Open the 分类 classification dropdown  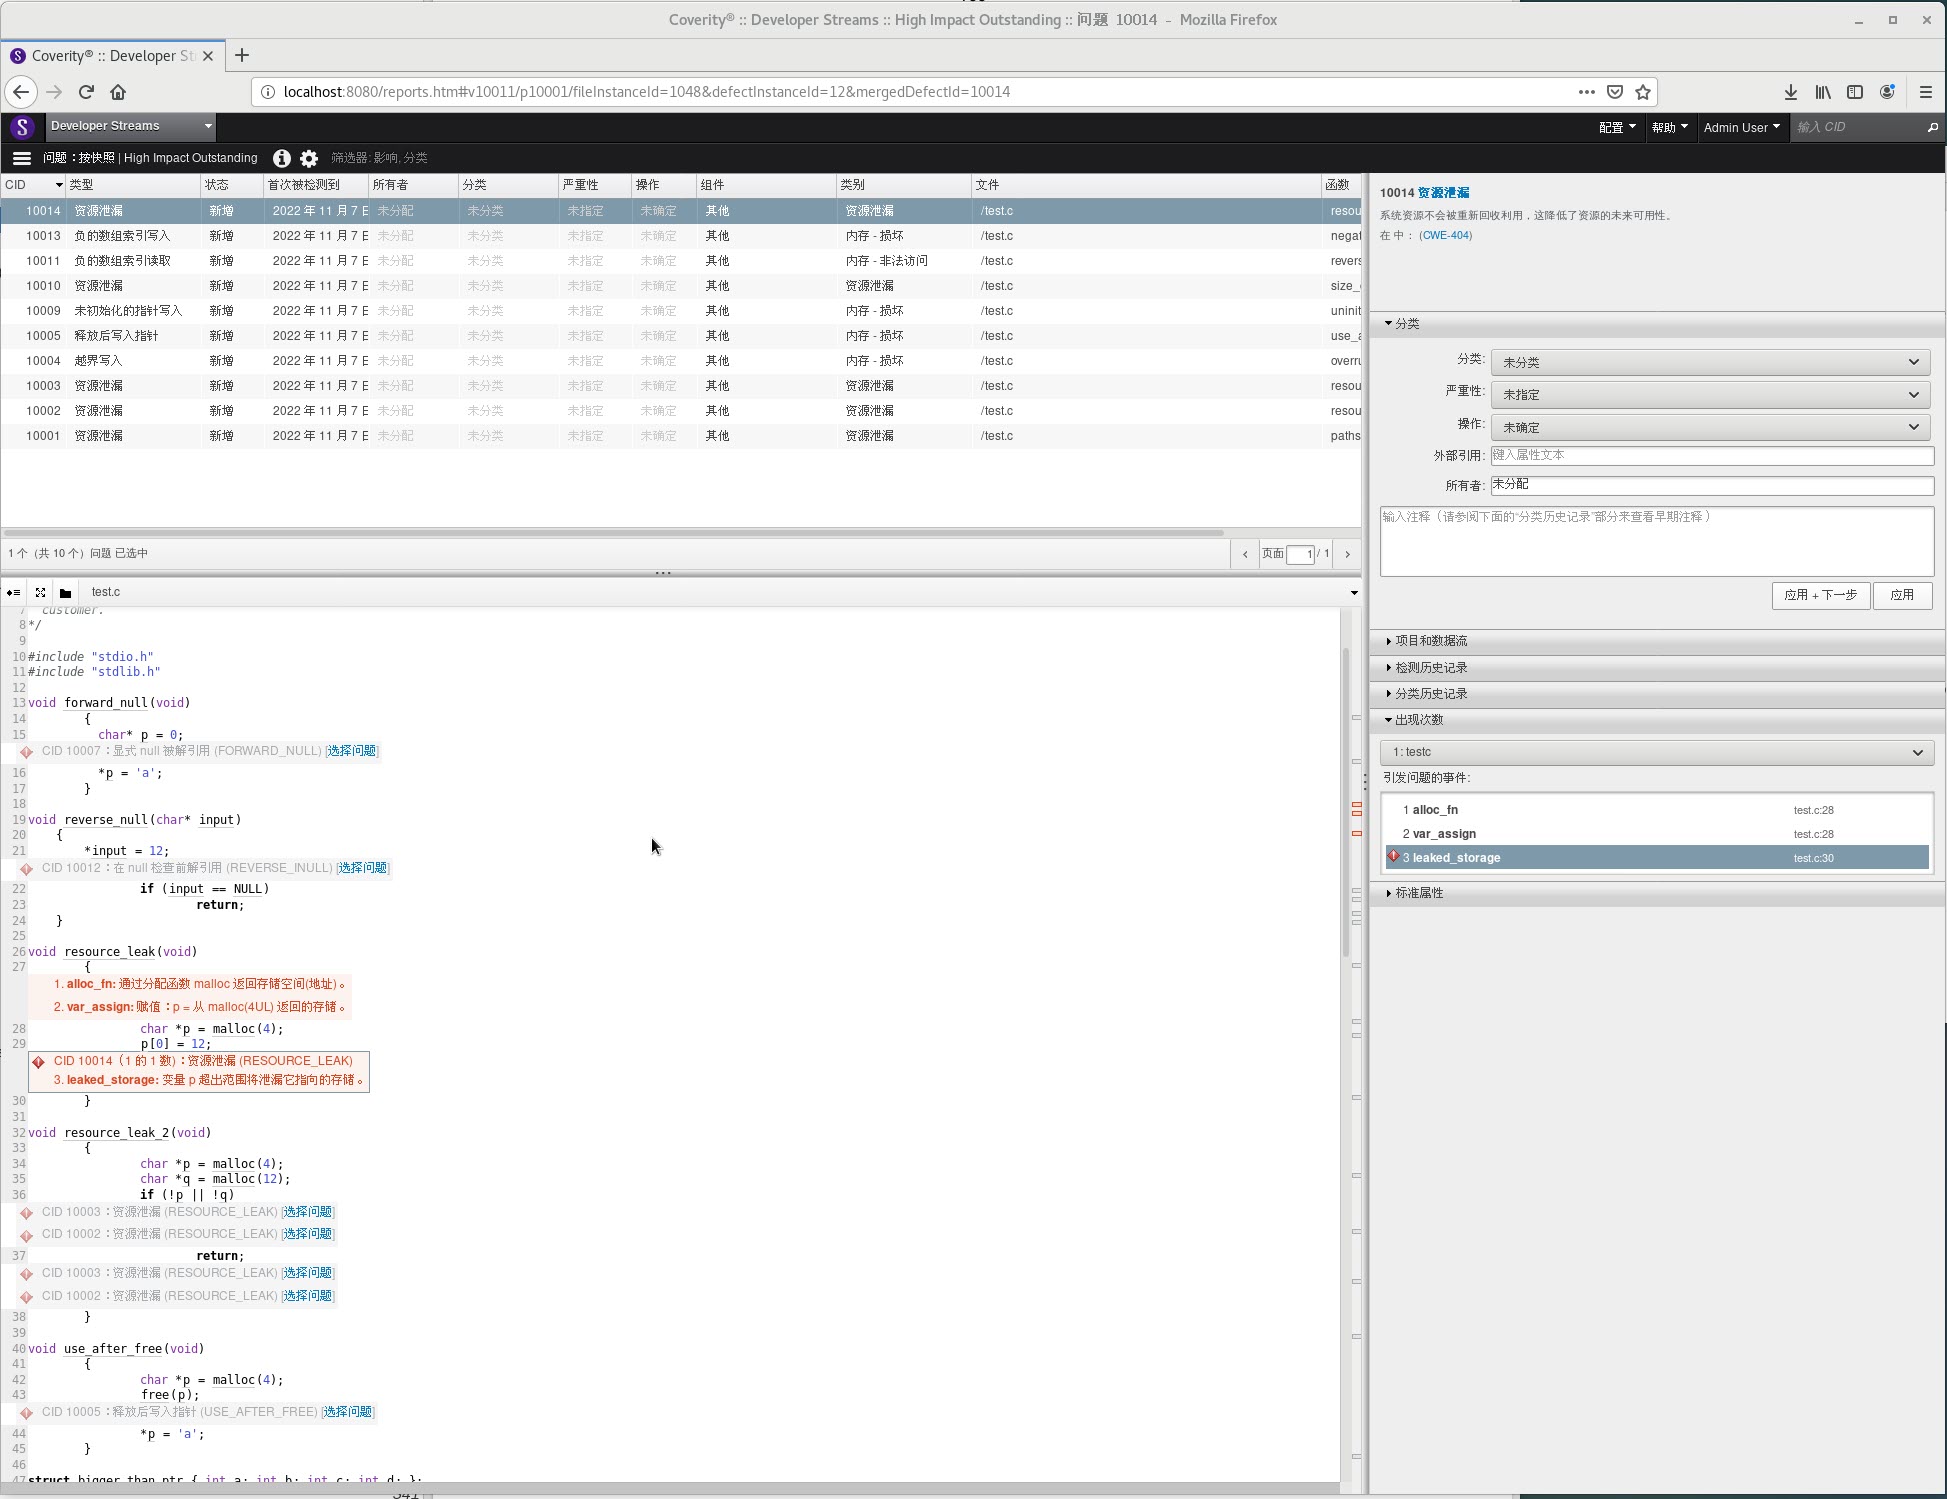click(1709, 362)
